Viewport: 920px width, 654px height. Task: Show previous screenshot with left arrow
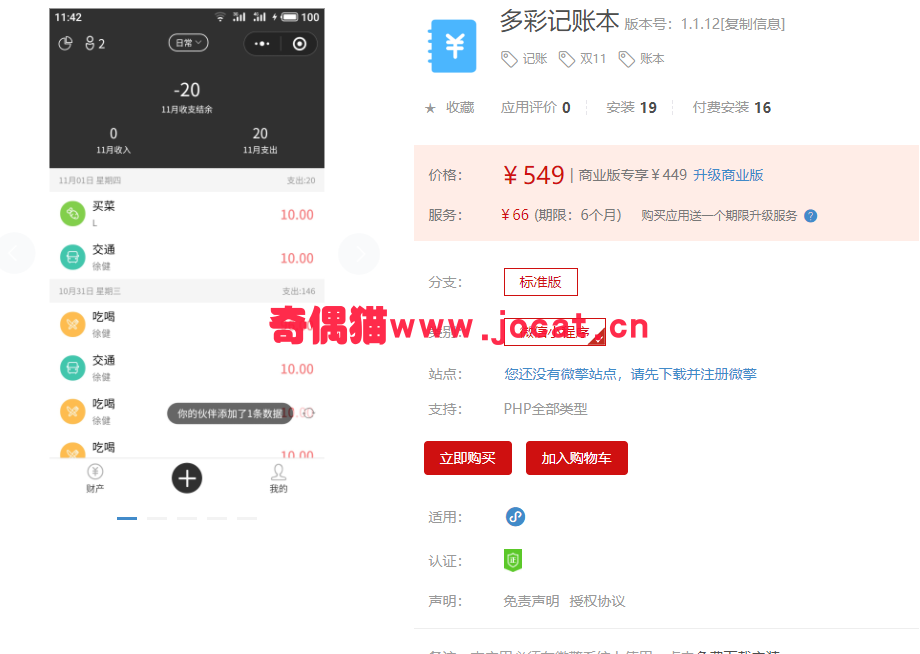[14, 253]
